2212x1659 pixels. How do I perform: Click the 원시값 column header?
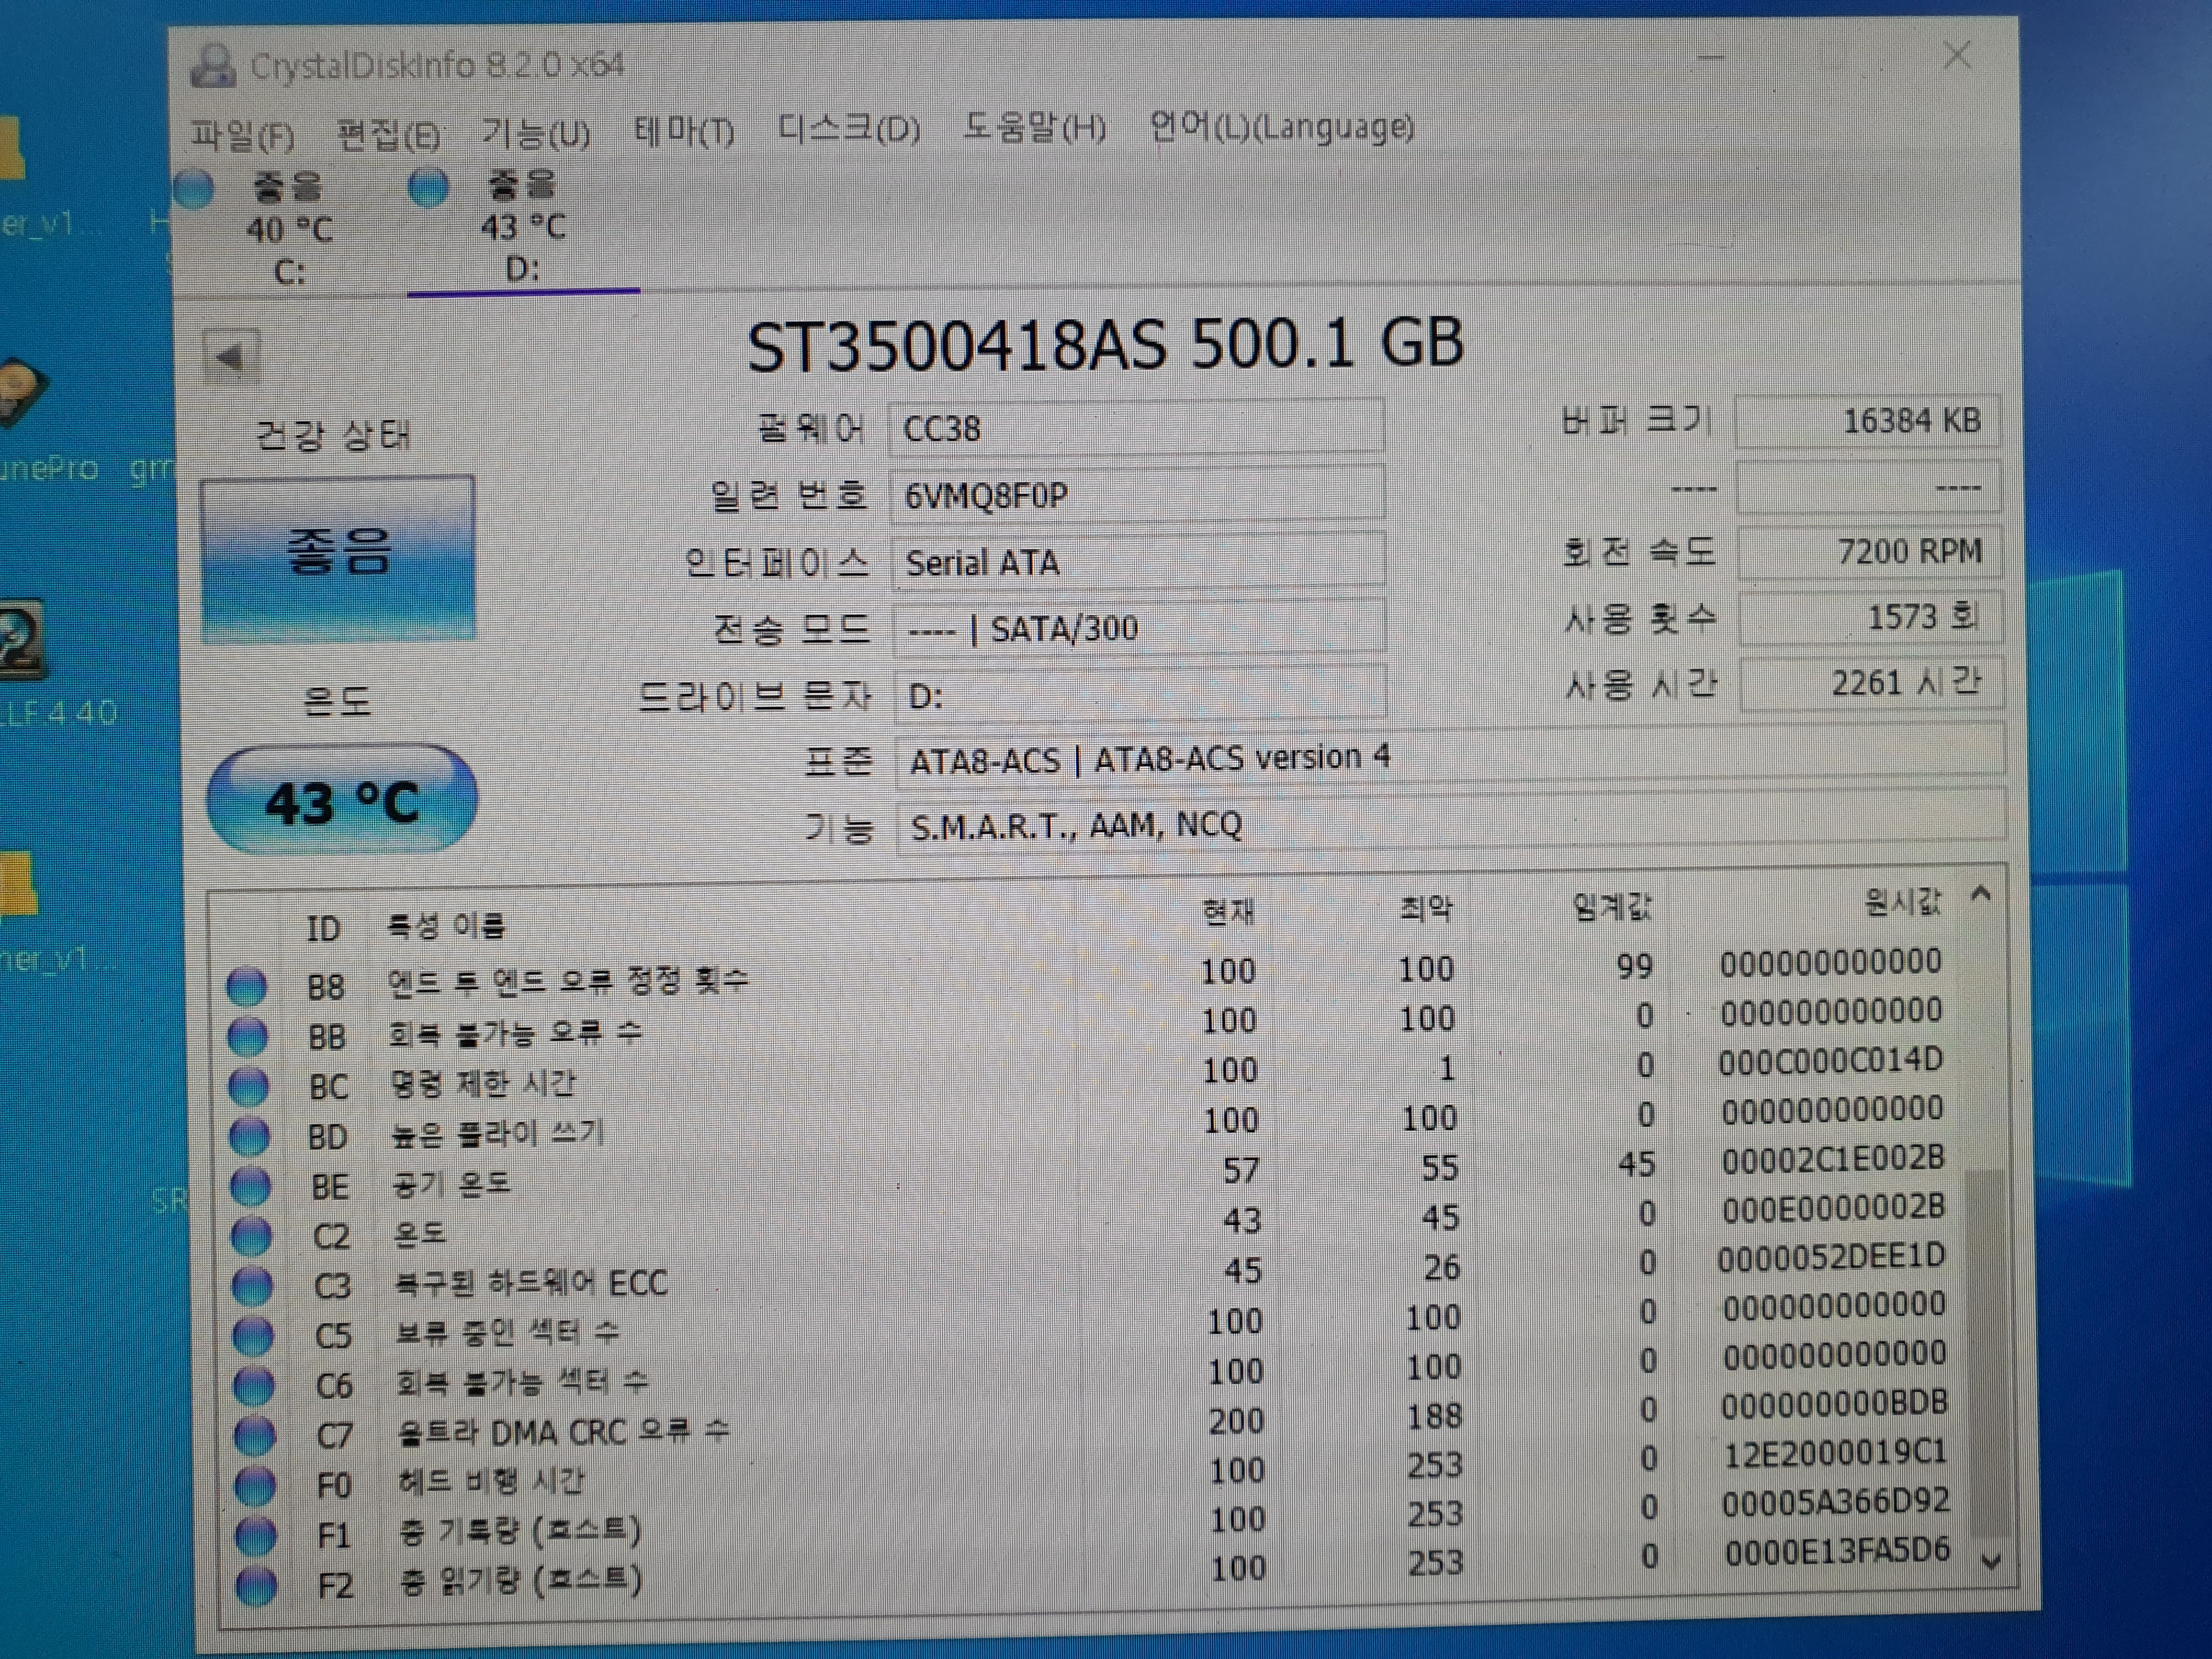point(1902,902)
